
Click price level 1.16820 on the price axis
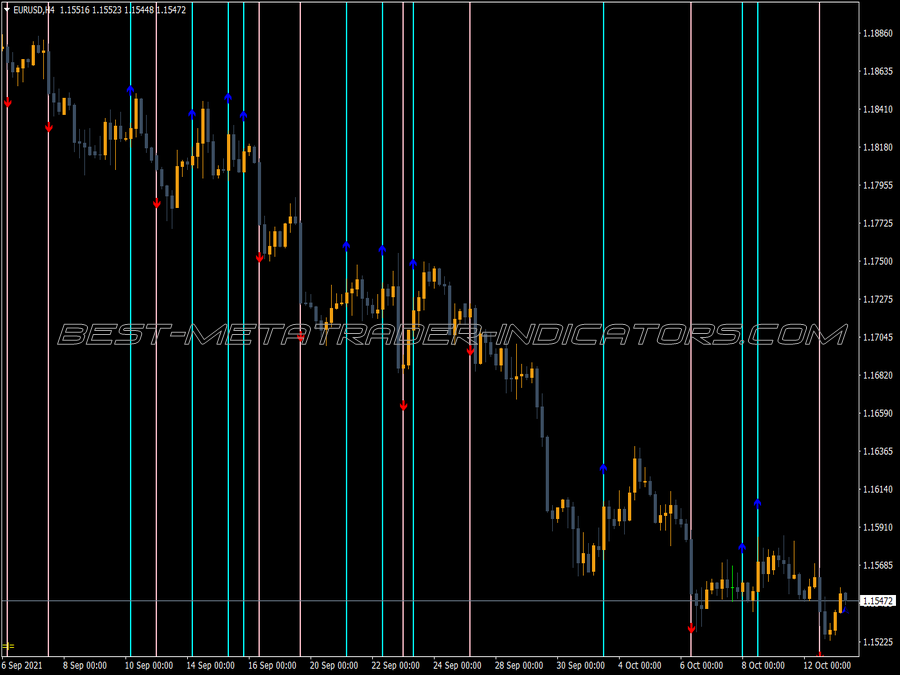[x=878, y=375]
